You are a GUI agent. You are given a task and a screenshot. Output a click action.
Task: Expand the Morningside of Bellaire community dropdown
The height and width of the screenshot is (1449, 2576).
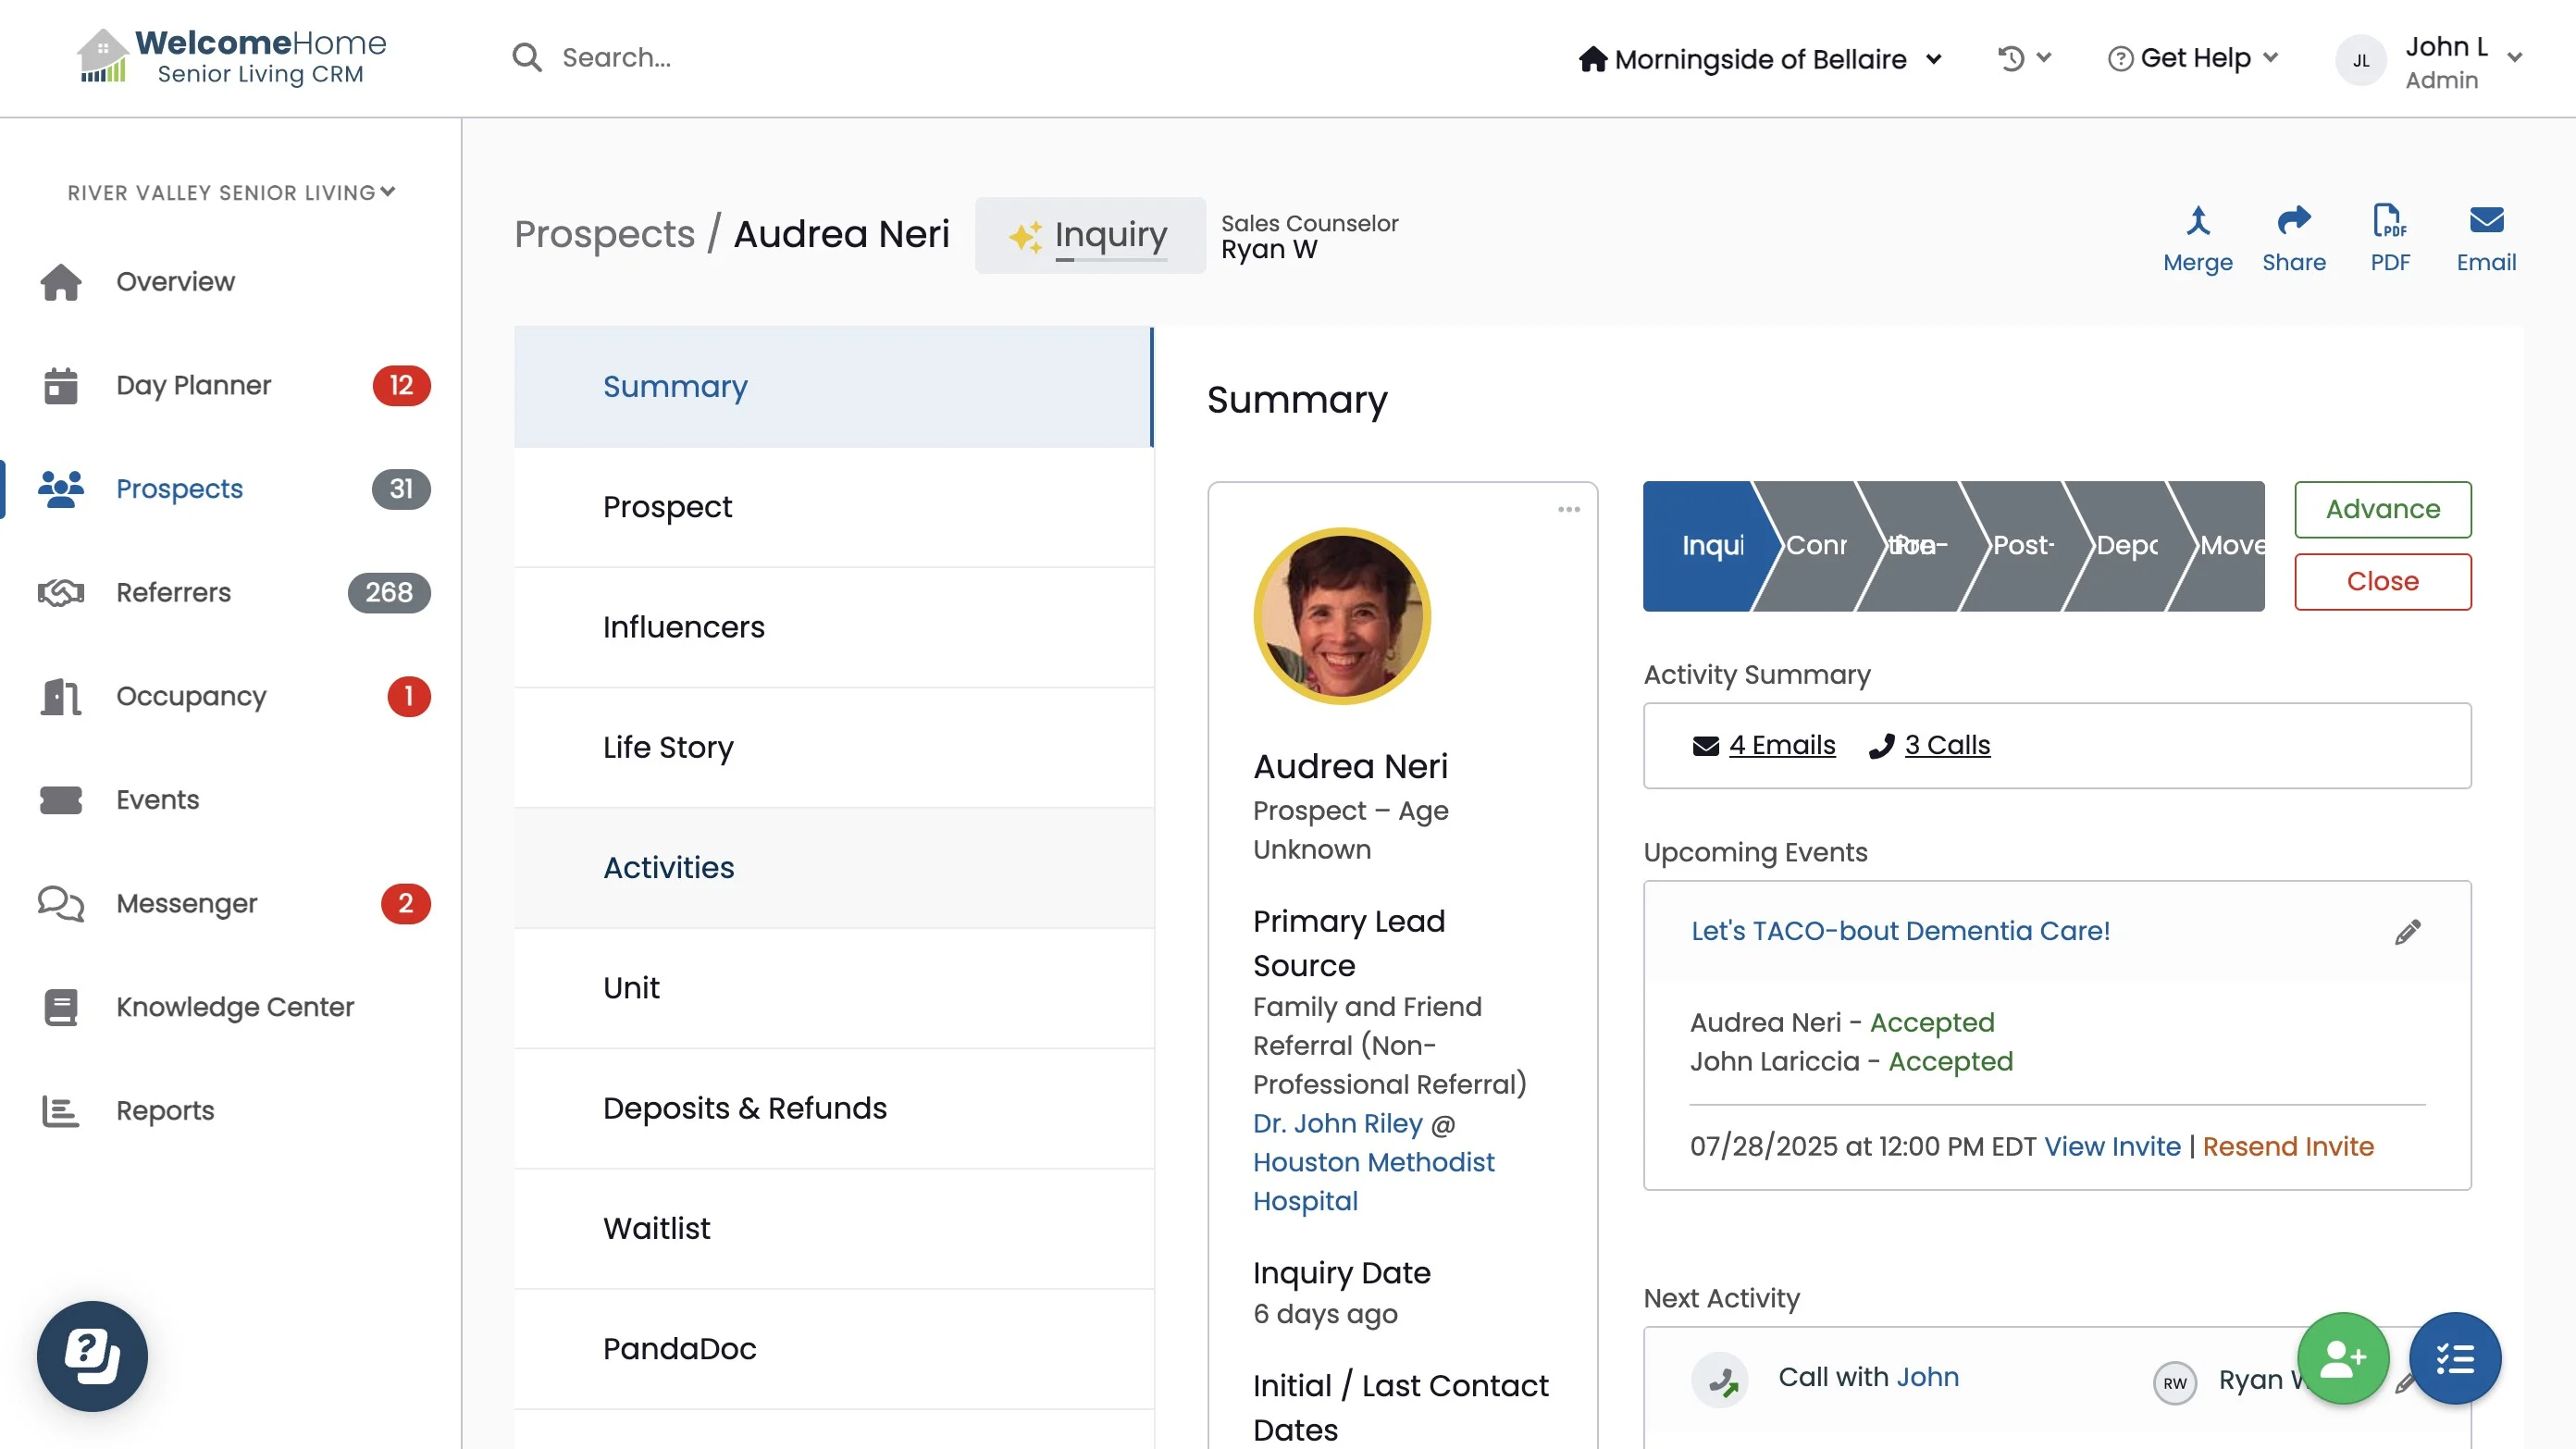[1760, 59]
